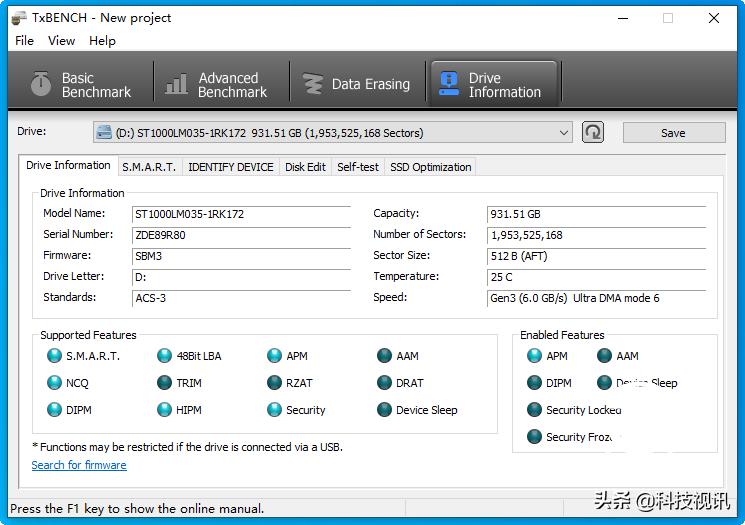Open the Advanced Benchmark chart icon
745x525 pixels.
coord(177,84)
